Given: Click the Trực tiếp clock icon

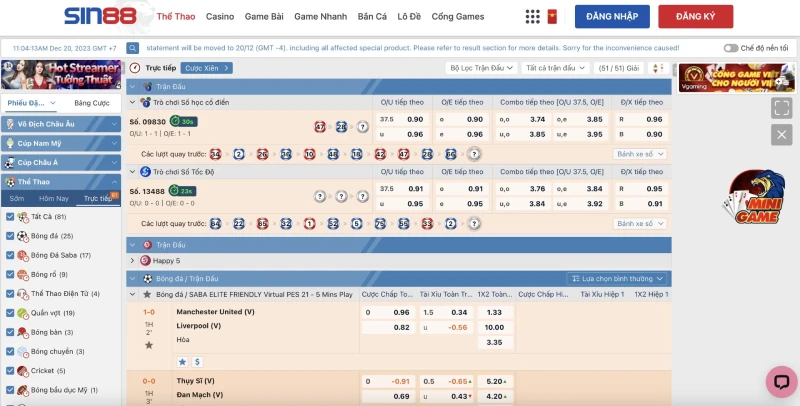Looking at the screenshot, I should [x=135, y=68].
